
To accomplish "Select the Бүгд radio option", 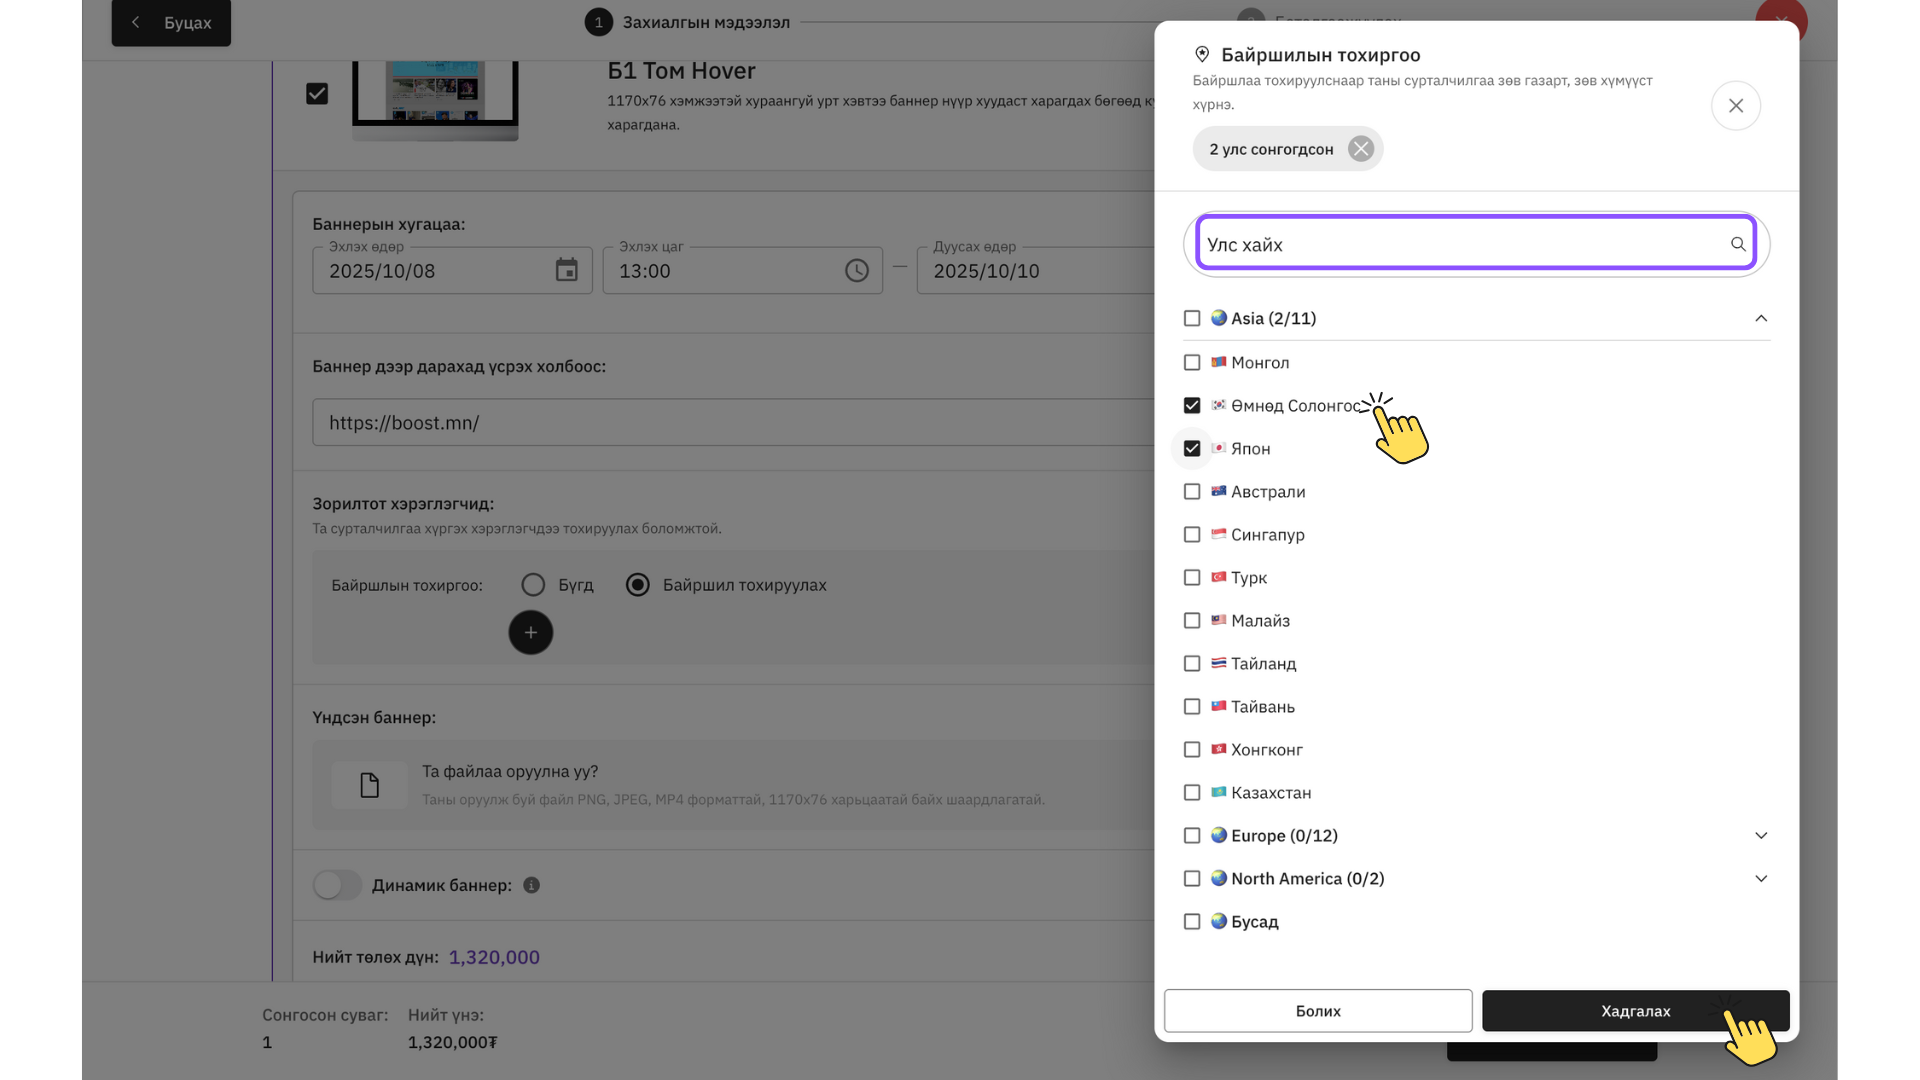I will (533, 585).
